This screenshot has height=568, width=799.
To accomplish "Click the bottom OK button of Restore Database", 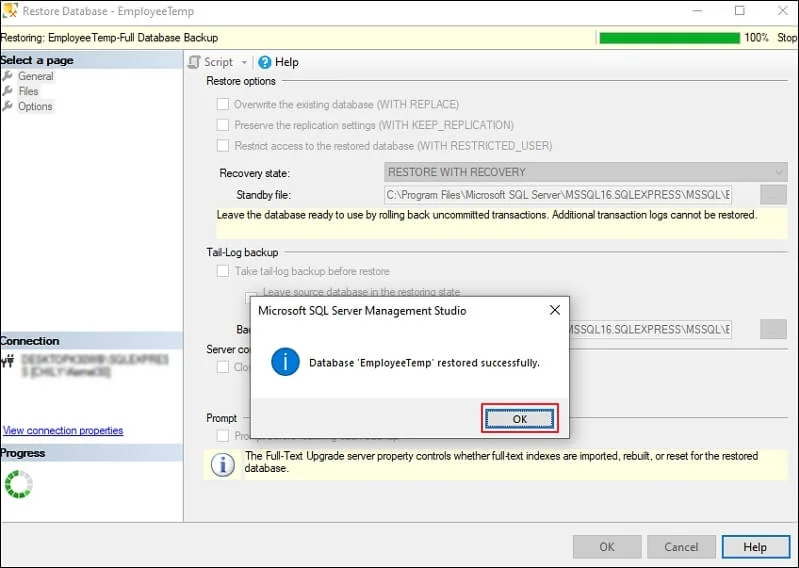I will [x=607, y=547].
